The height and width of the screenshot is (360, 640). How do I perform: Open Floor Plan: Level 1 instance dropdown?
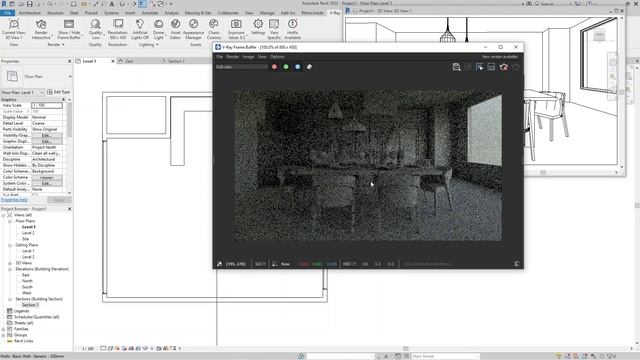(22, 92)
